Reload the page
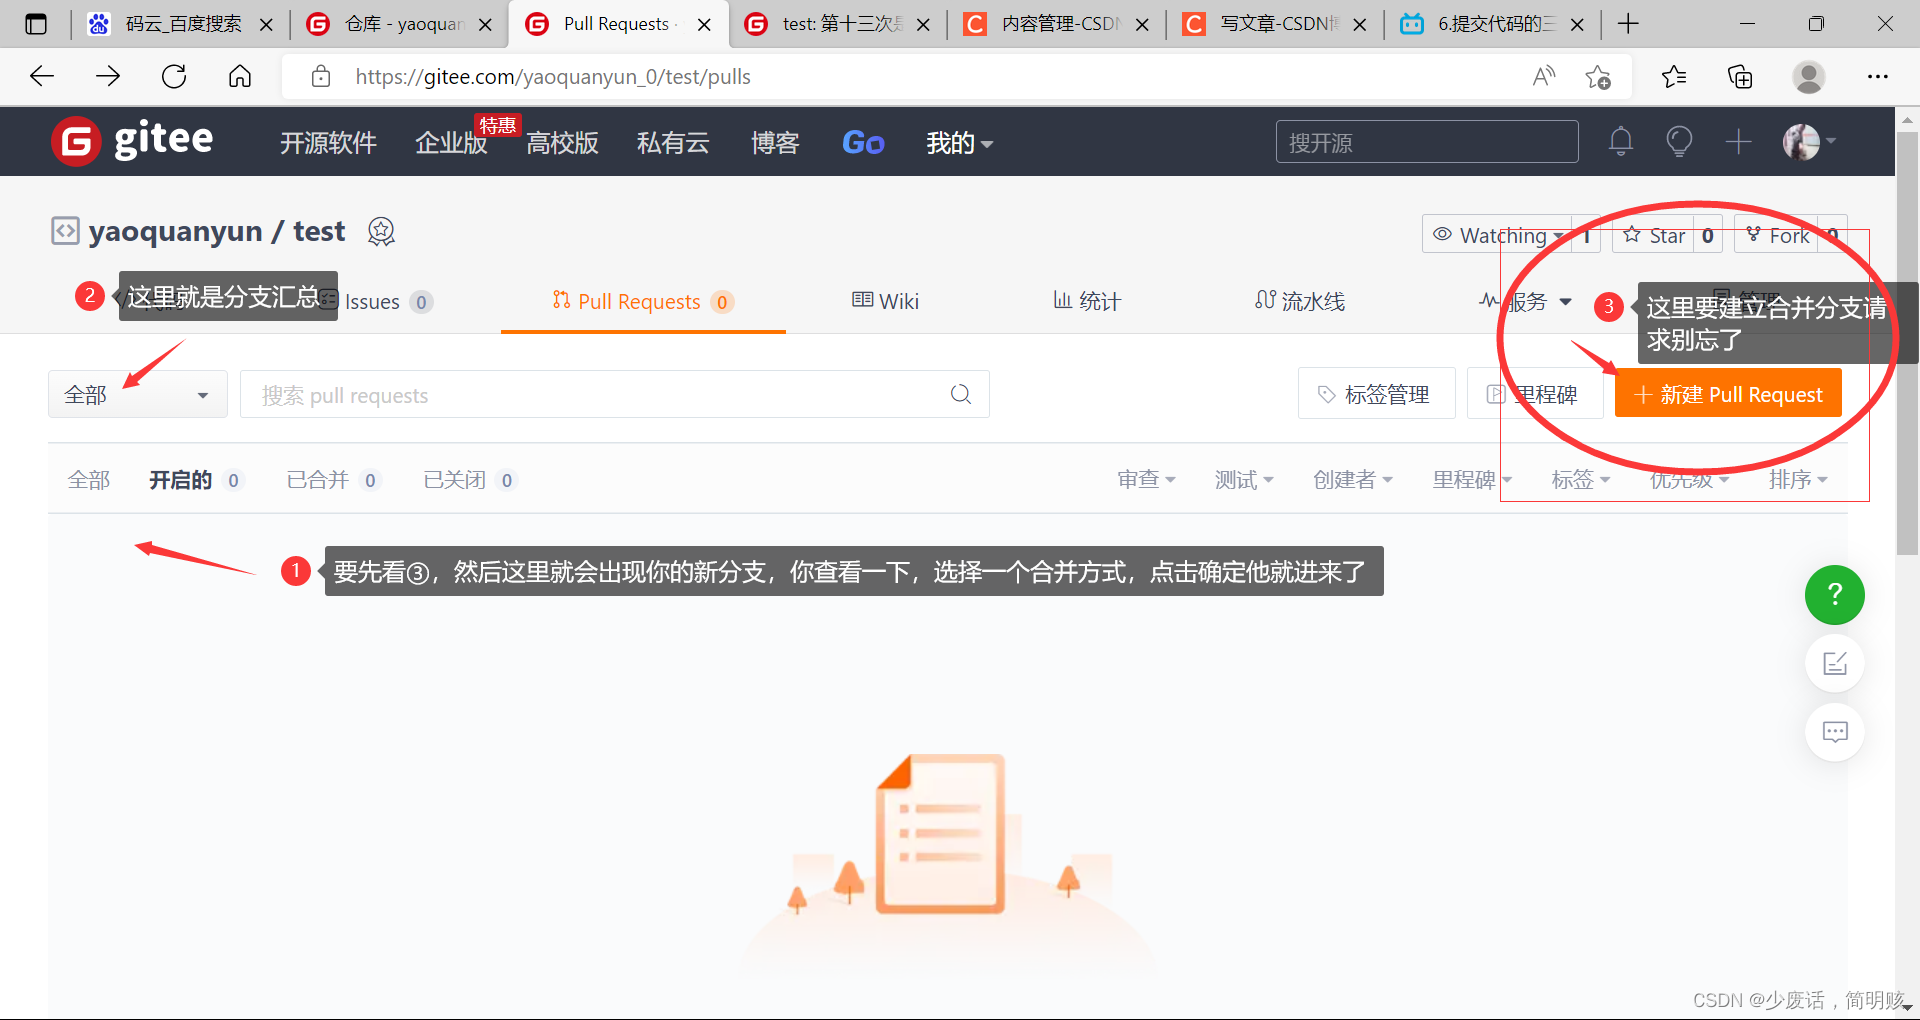Image resolution: width=1920 pixels, height=1020 pixels. click(x=174, y=76)
